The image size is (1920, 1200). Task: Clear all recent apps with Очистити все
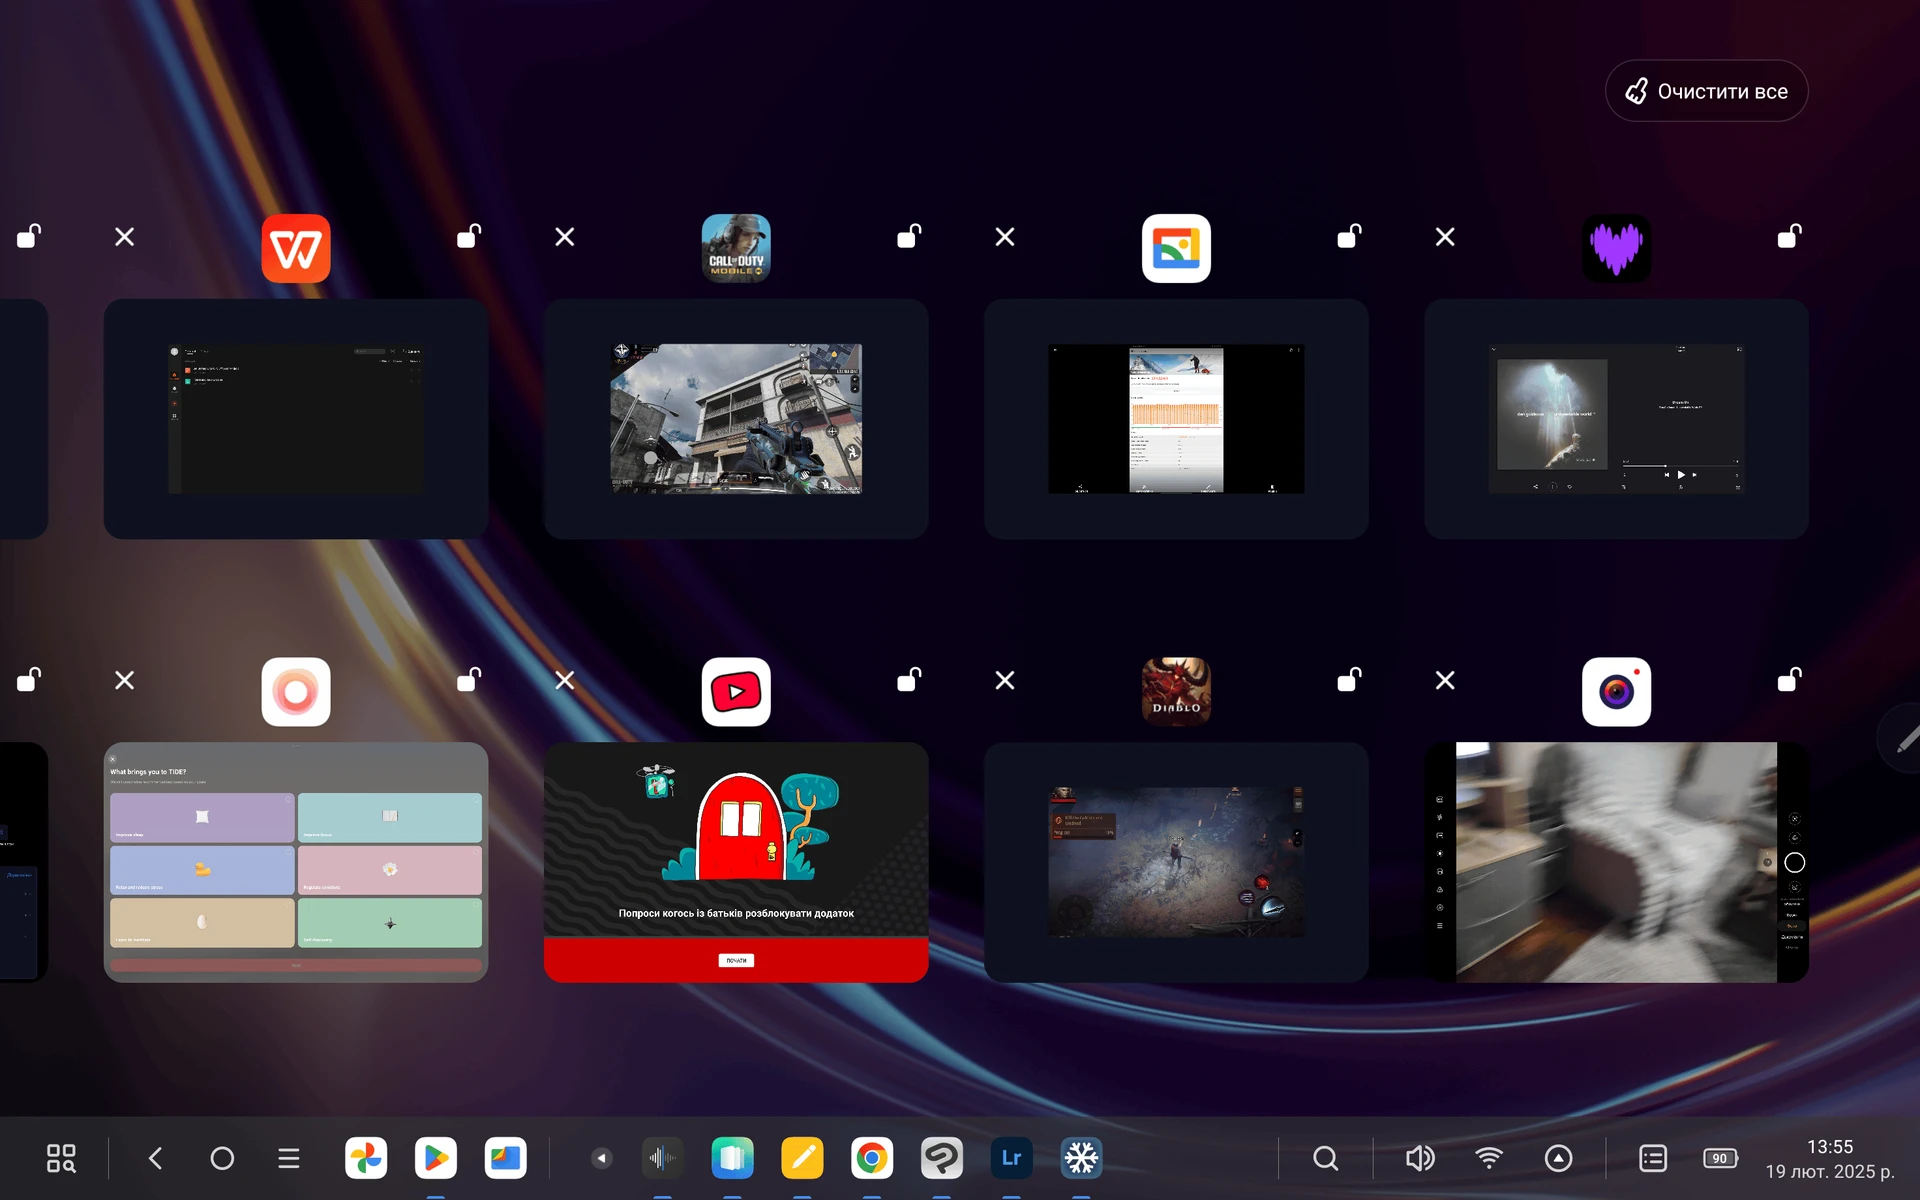1706,91
